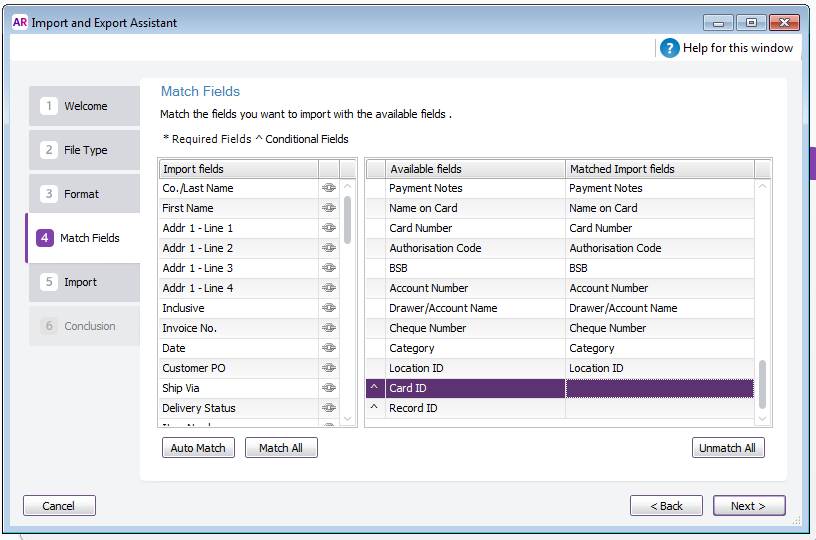This screenshot has width=816, height=540.
Task: Go to the File Type step
Action: pyautogui.click(x=84, y=150)
